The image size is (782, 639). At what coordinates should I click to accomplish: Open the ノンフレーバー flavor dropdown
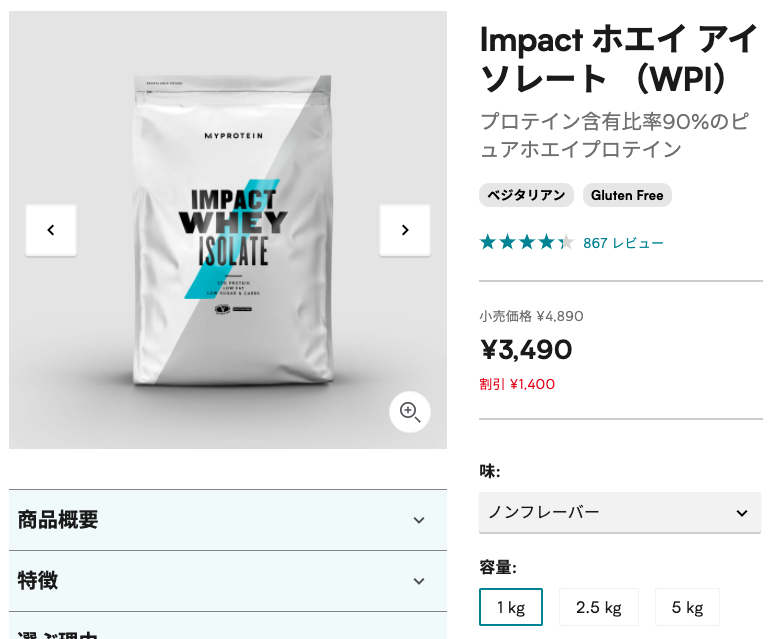click(620, 513)
